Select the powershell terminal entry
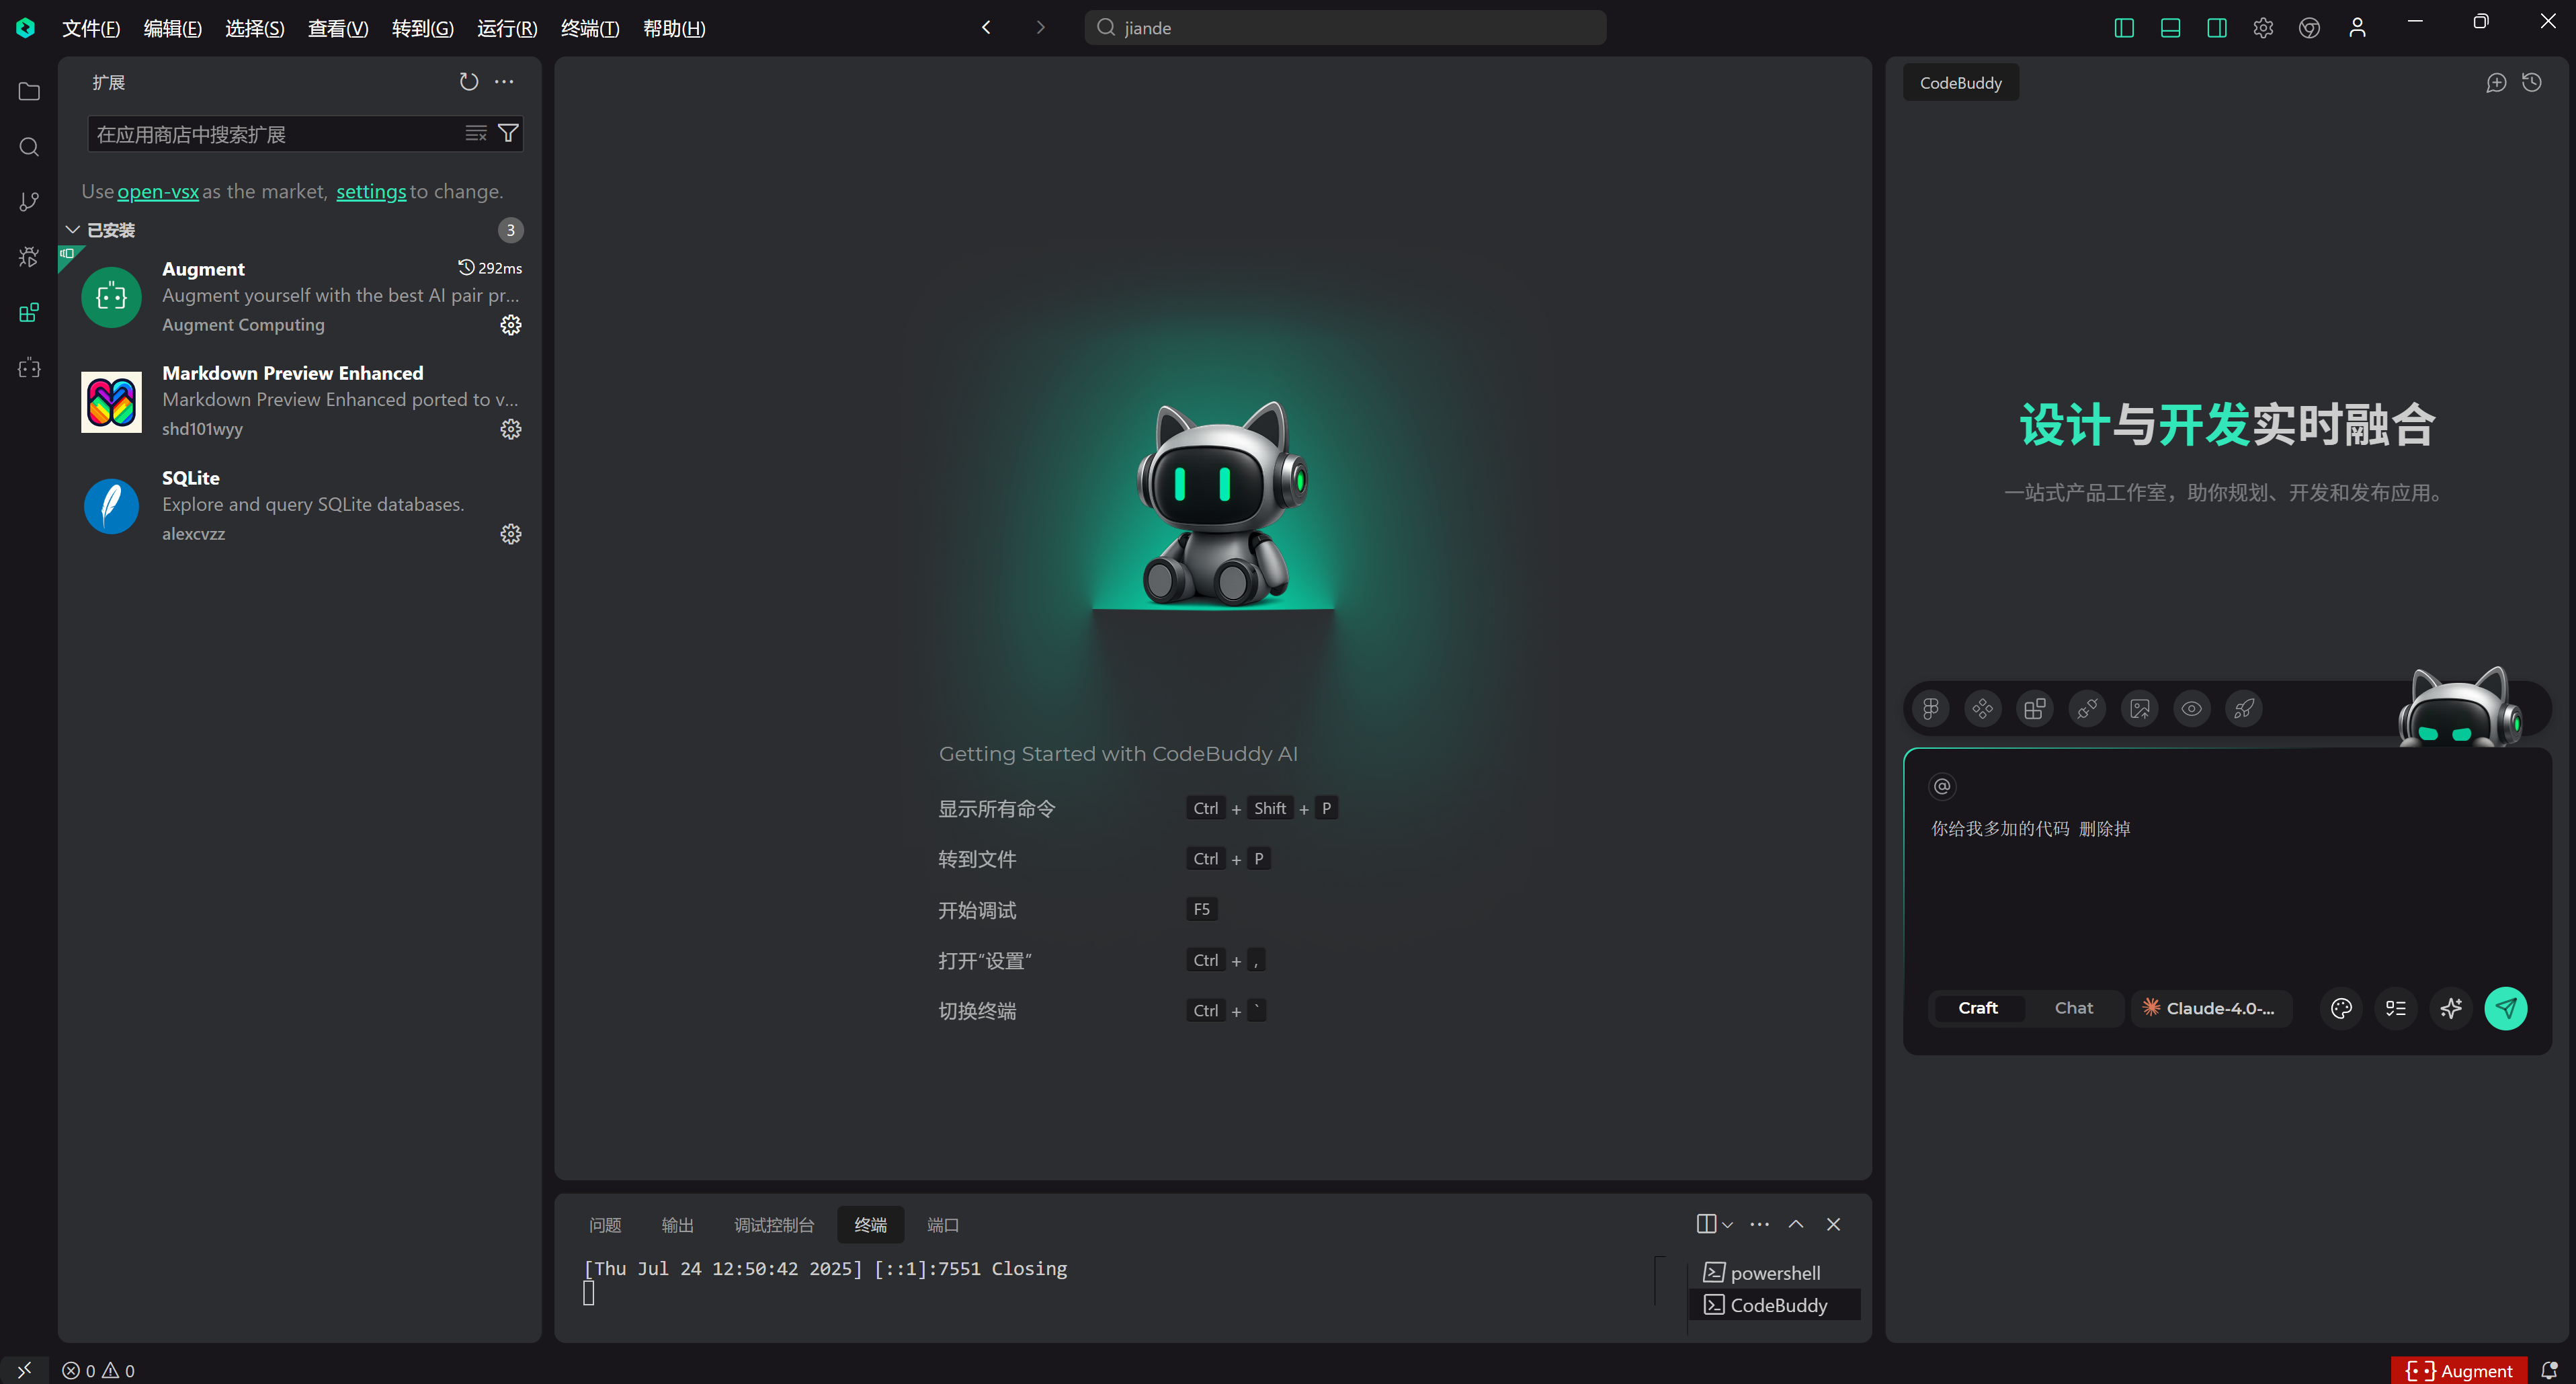 point(1774,1273)
